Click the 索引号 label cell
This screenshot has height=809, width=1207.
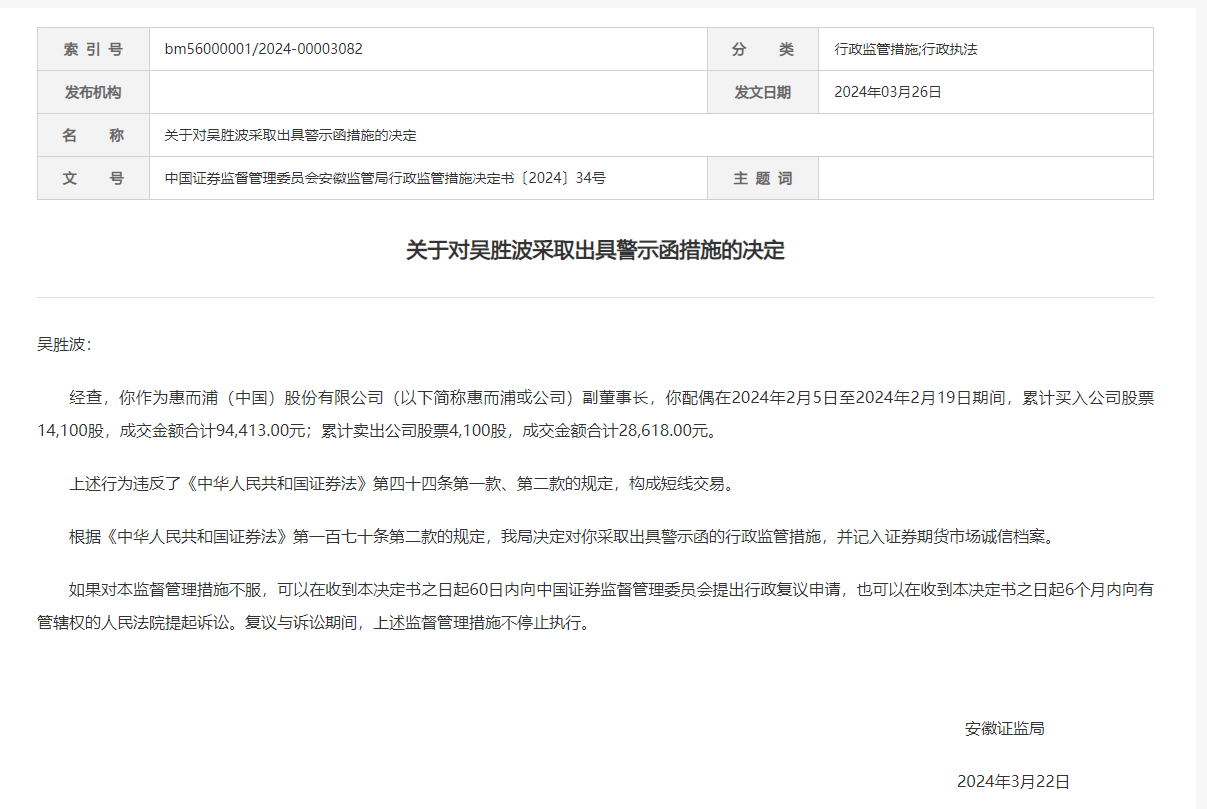pos(93,49)
